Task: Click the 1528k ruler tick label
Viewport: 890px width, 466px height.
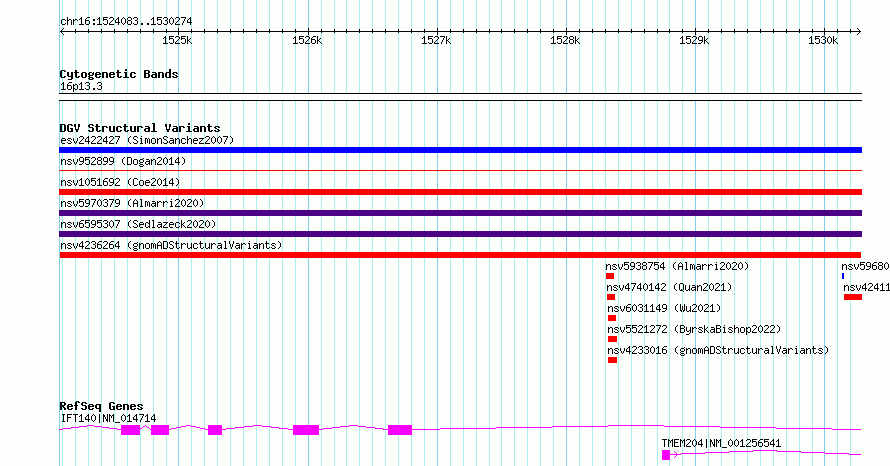Action: (565, 40)
